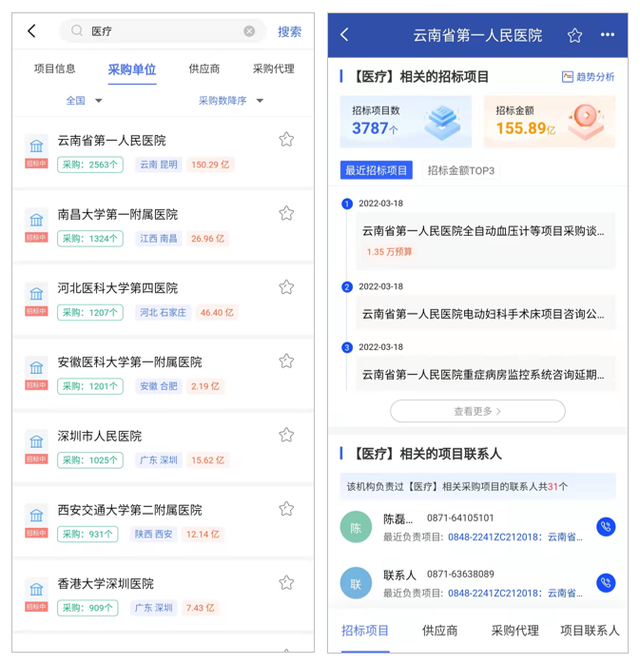Image resolution: width=640 pixels, height=665 pixels.
Task: Star the hospital in detail header
Action: (x=575, y=35)
